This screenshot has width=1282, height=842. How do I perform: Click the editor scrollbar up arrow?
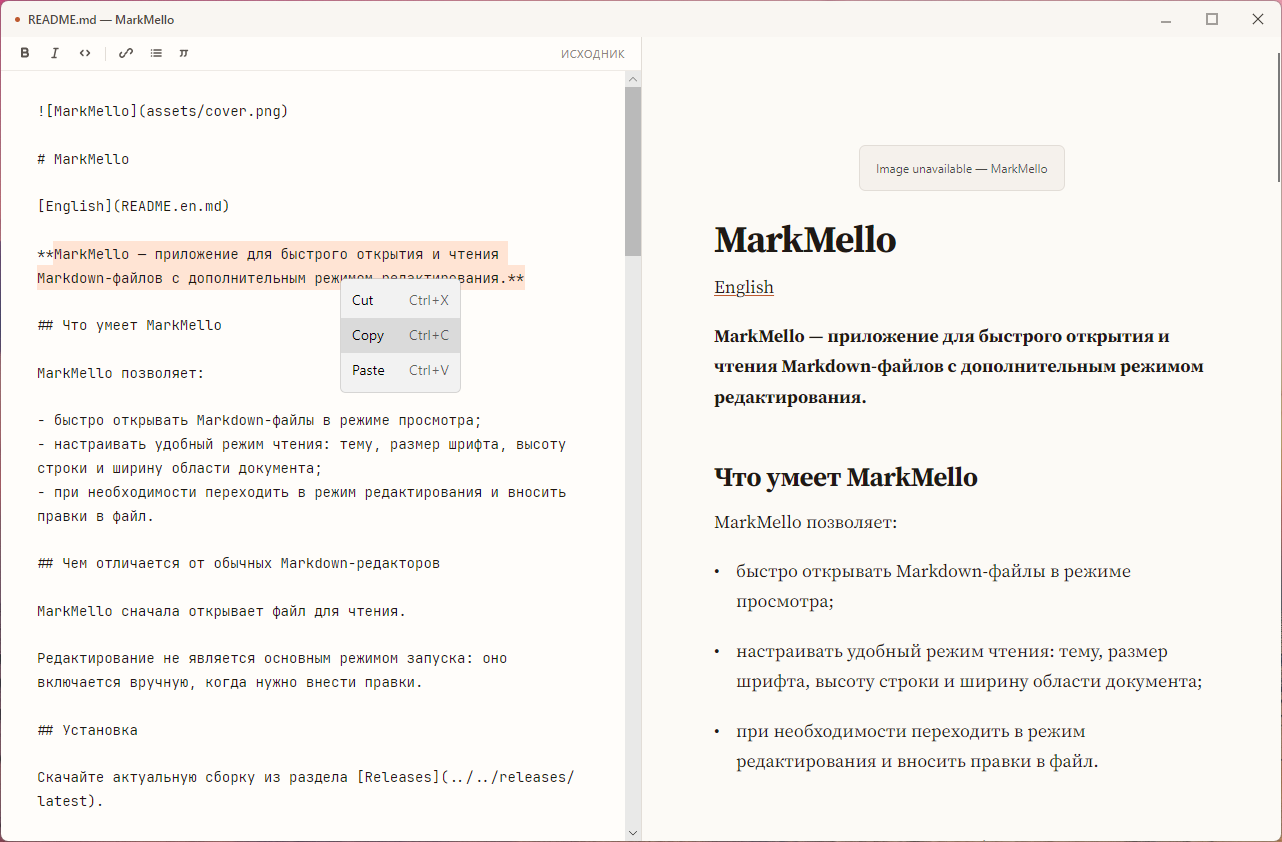point(633,79)
